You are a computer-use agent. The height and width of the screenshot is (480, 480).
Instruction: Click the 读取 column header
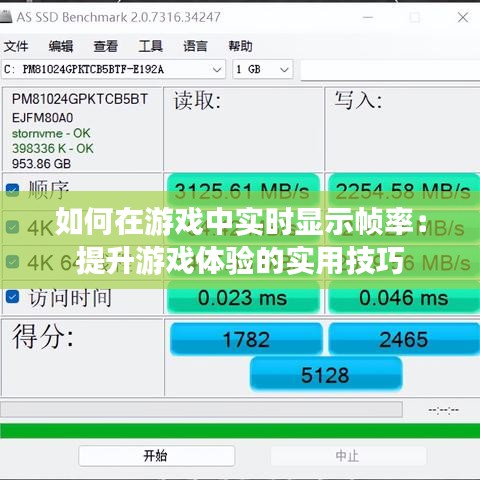click(x=197, y=100)
